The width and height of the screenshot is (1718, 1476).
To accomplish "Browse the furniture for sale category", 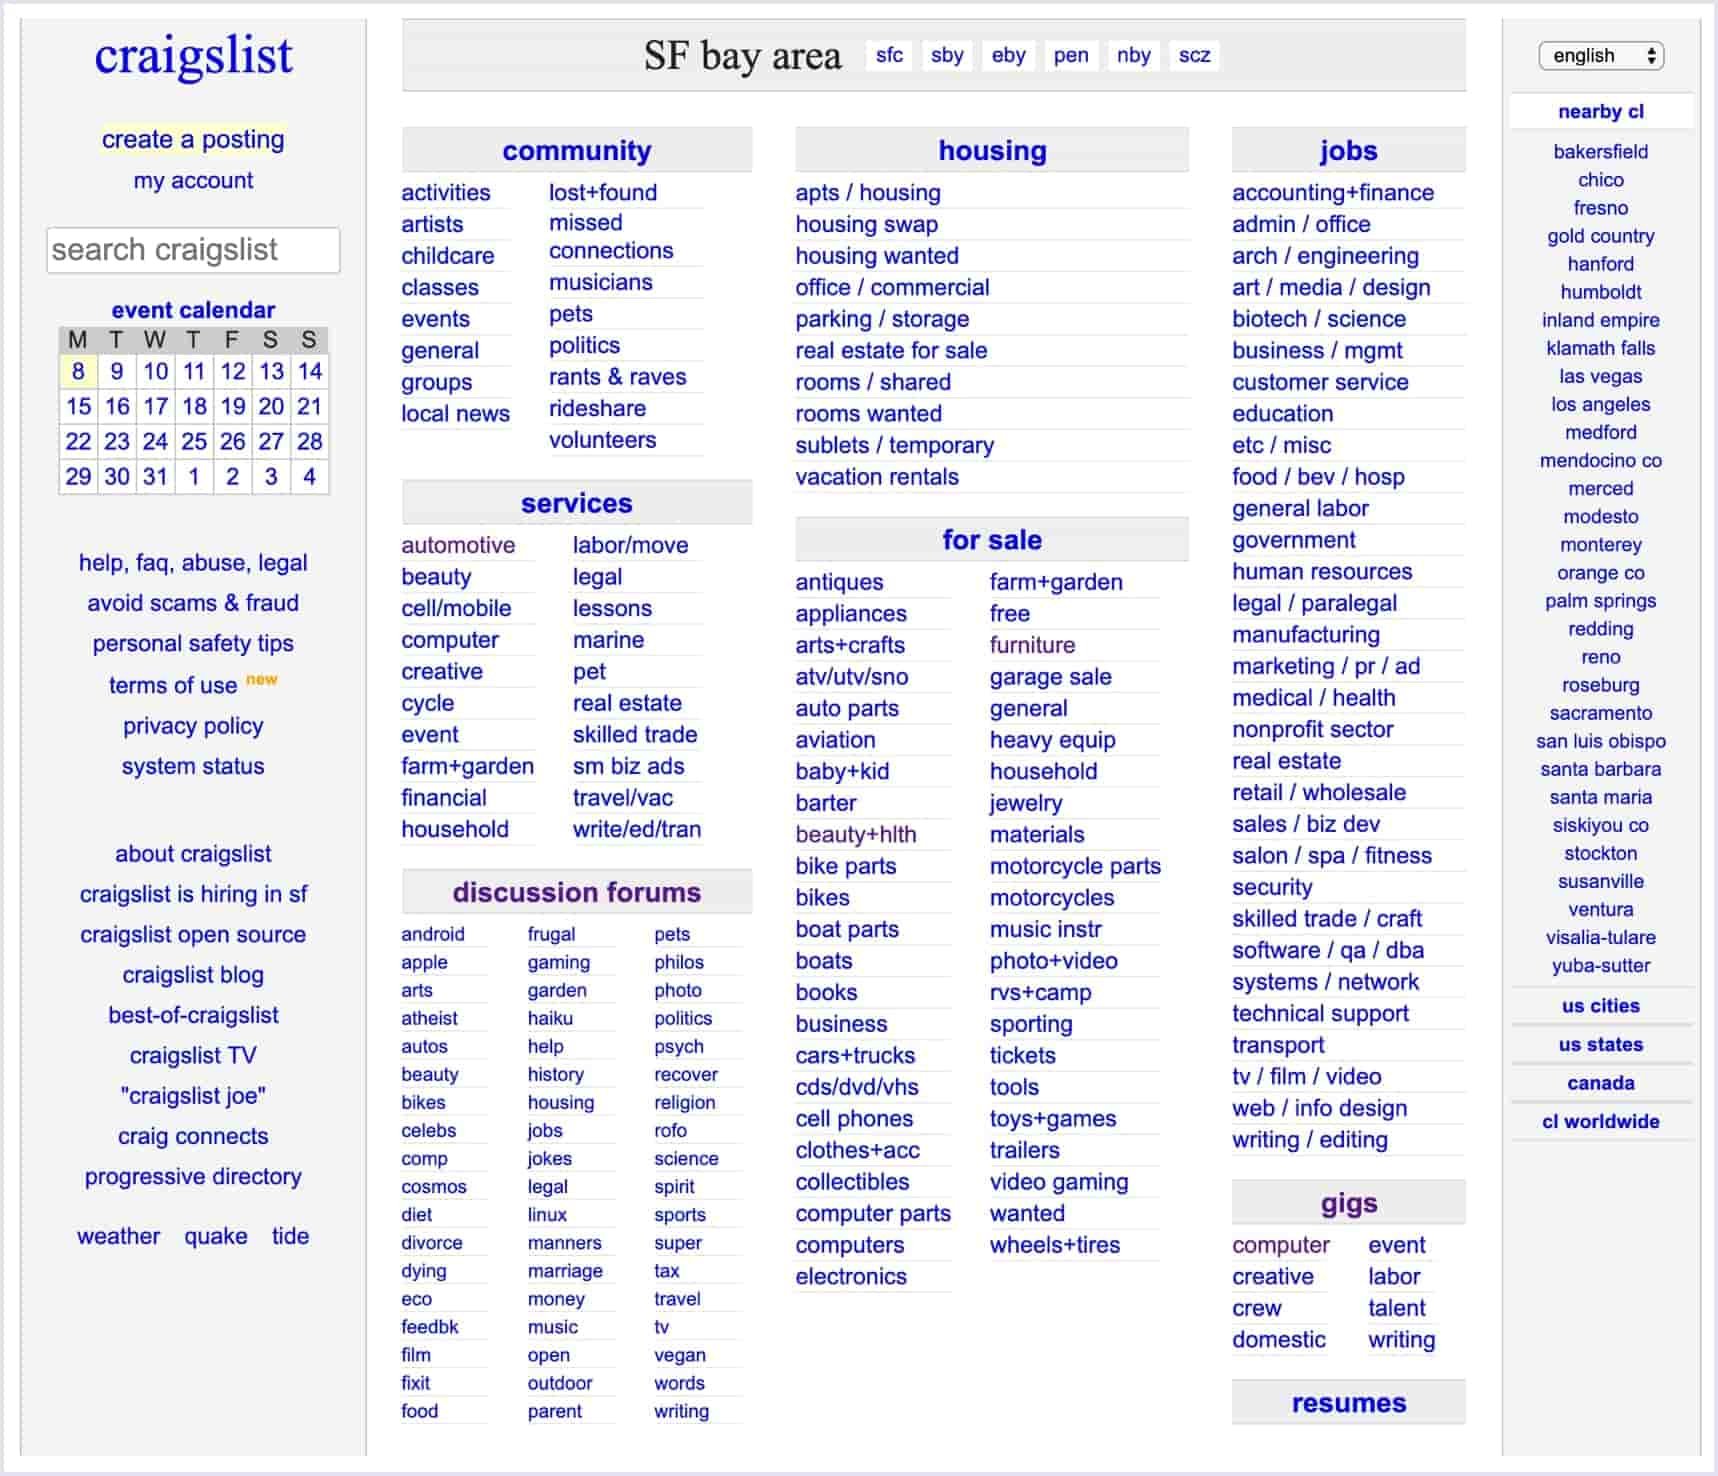I will coord(1032,645).
